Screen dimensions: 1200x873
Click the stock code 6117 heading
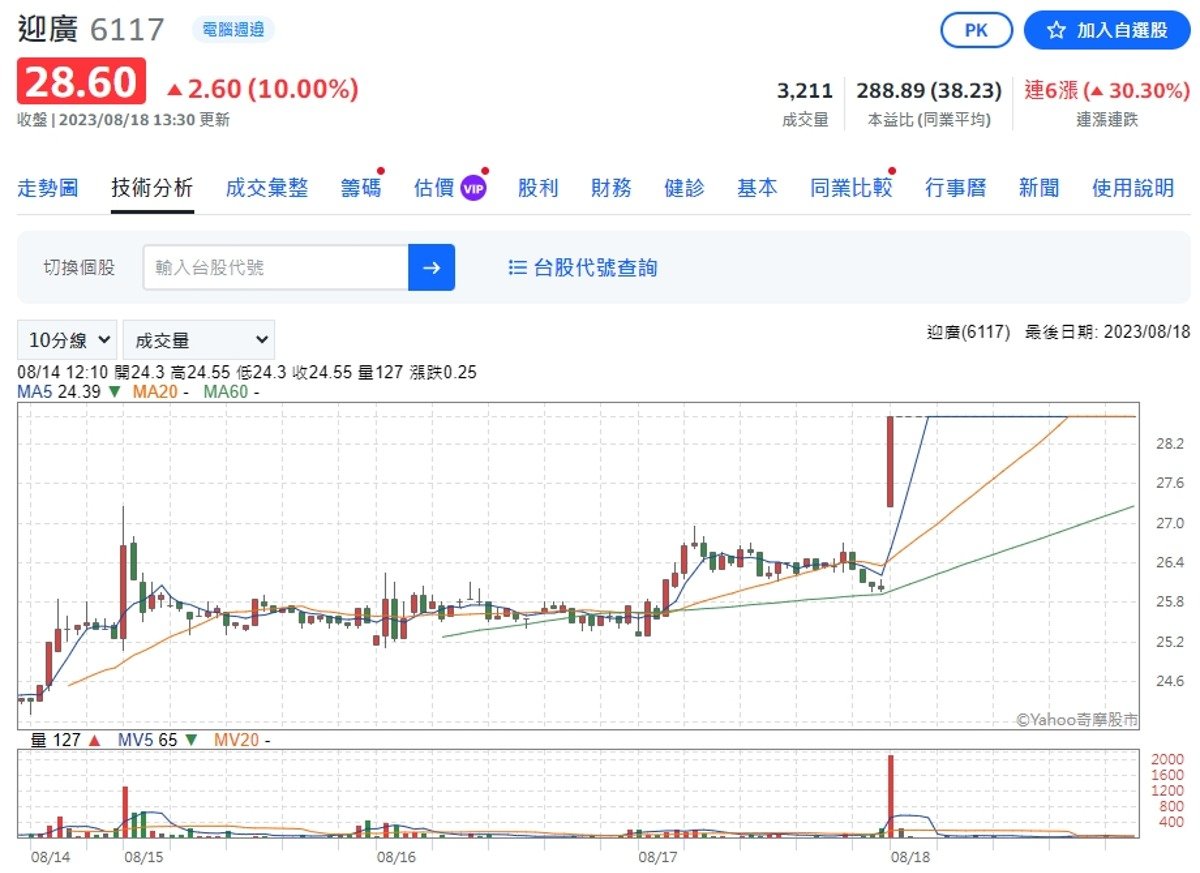pyautogui.click(x=127, y=30)
